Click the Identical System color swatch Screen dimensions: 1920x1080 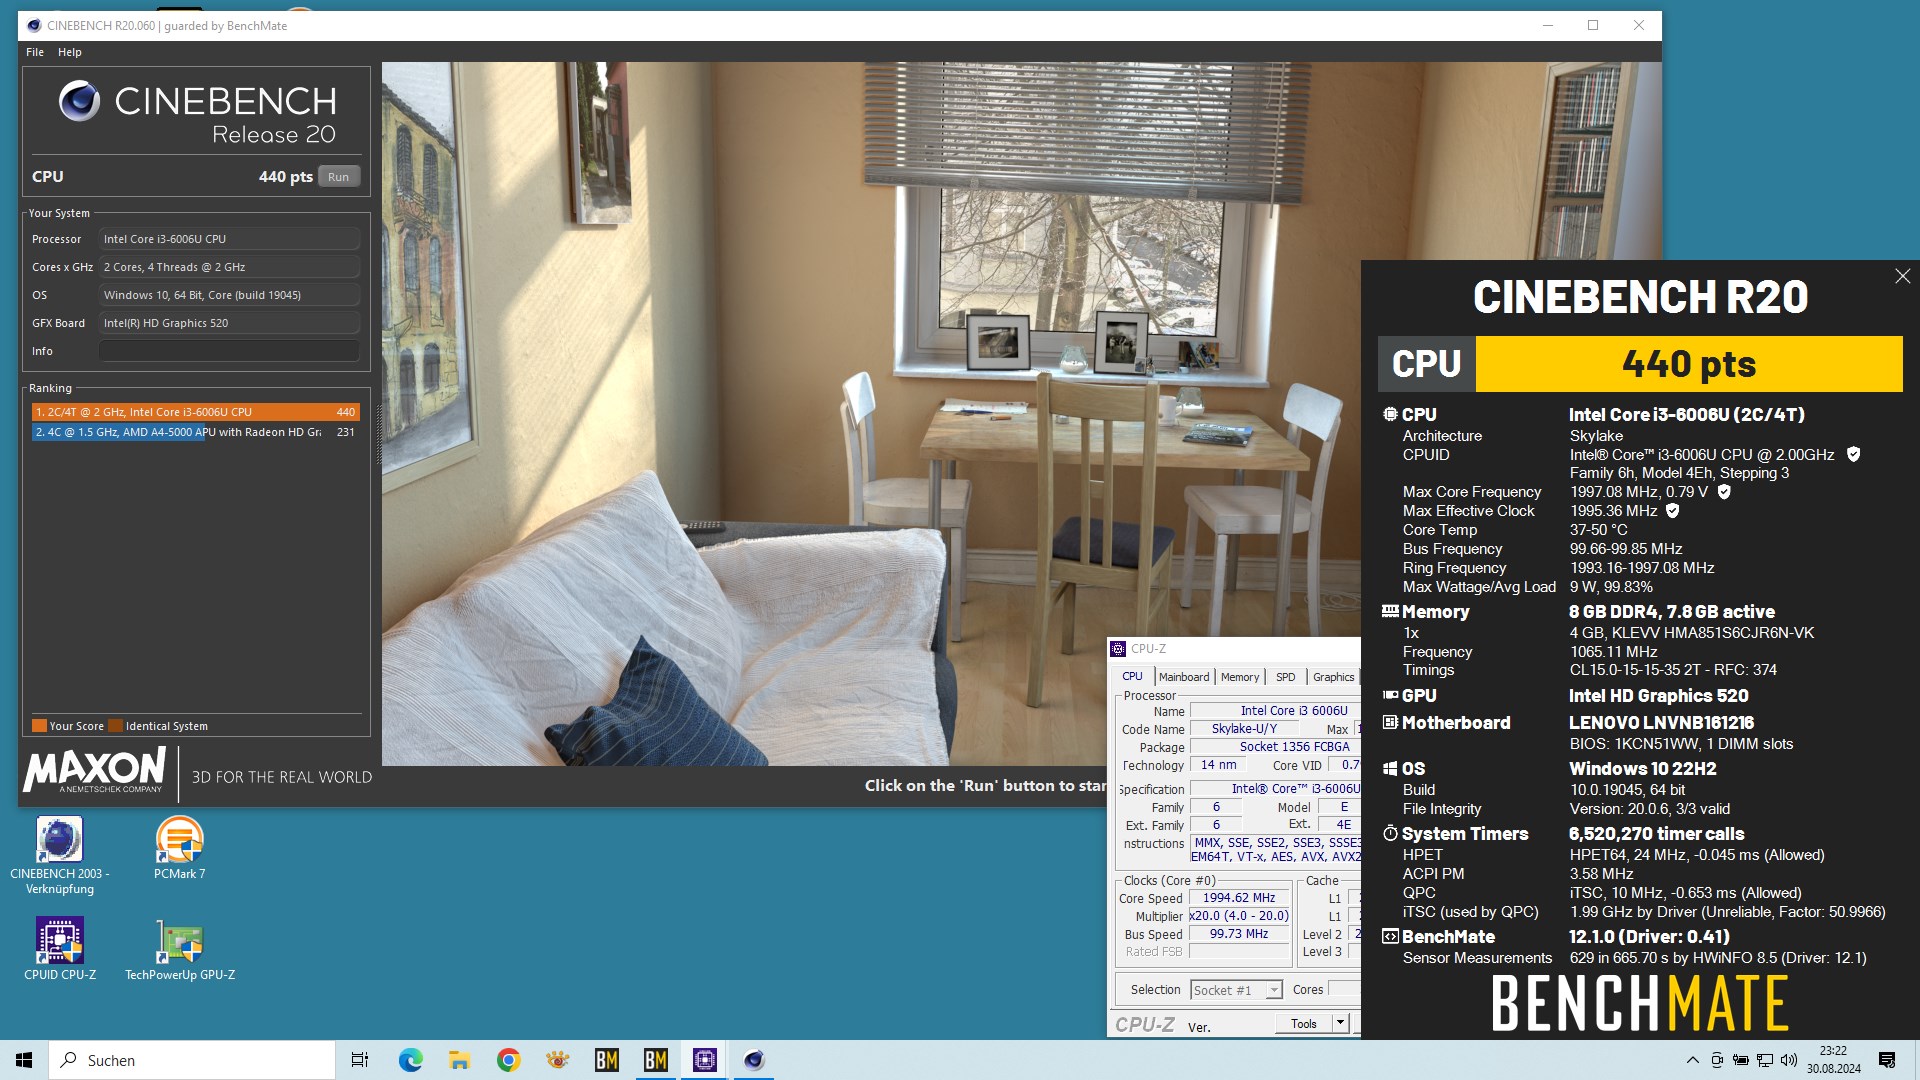click(x=115, y=726)
